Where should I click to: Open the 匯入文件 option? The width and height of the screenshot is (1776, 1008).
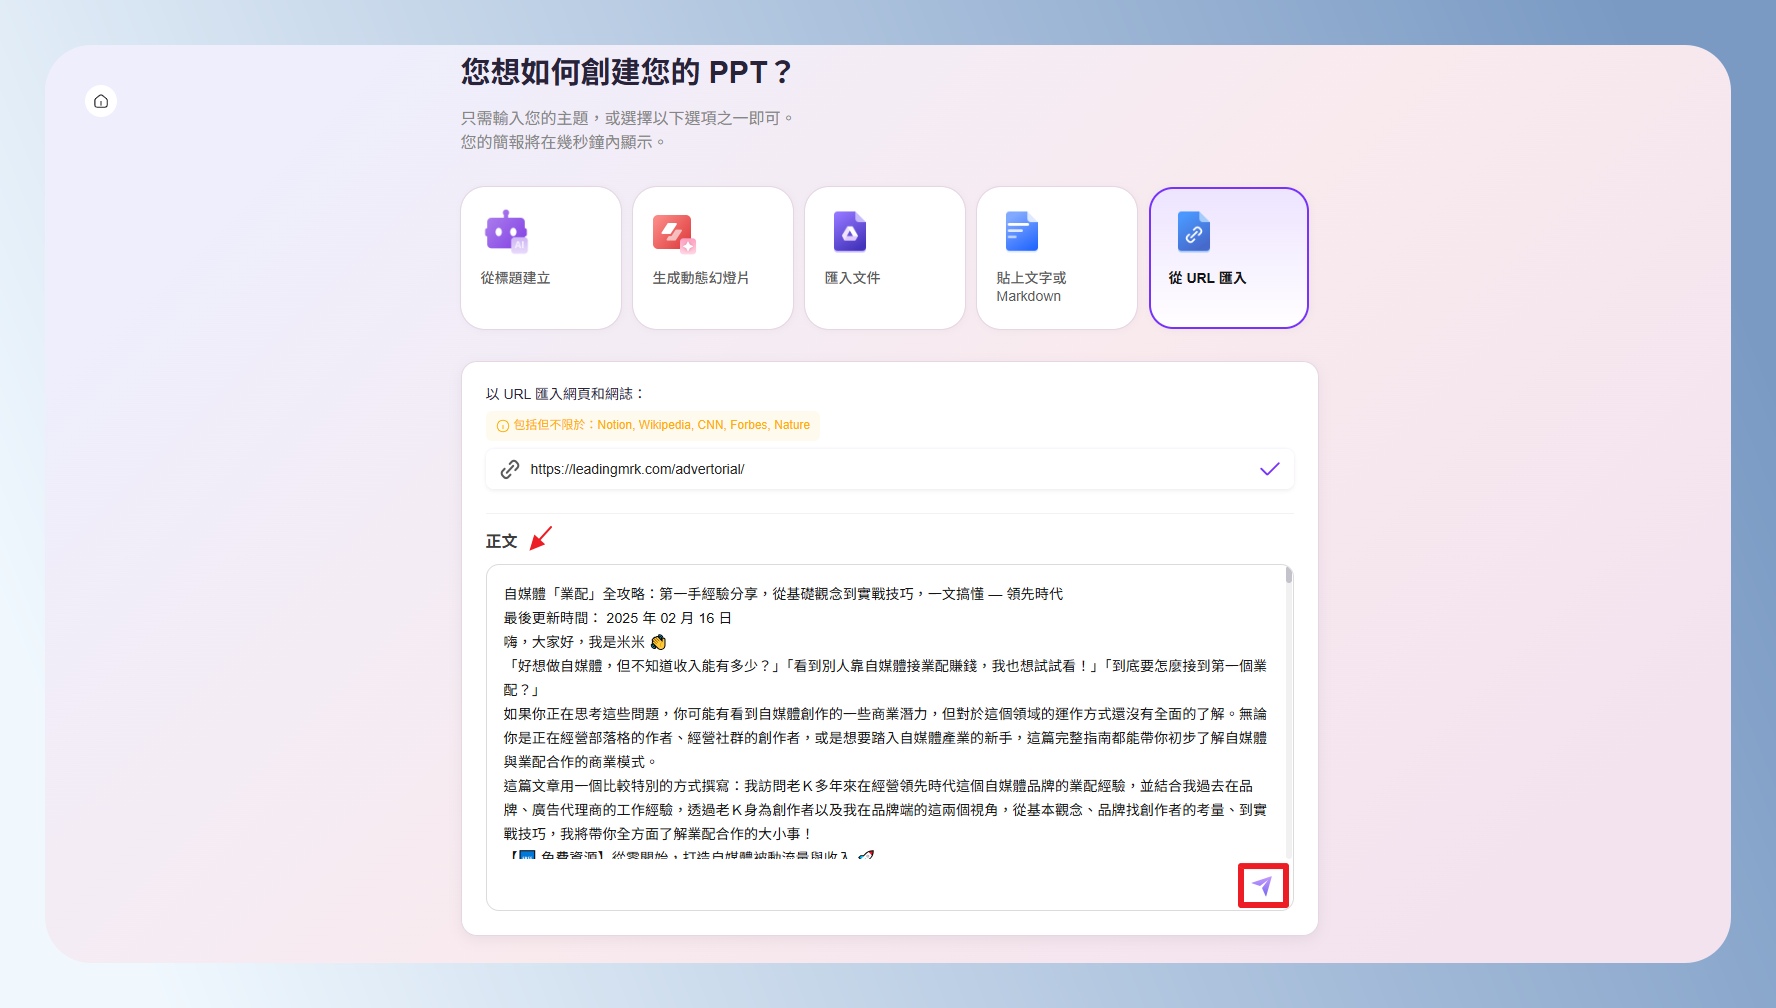852,278
